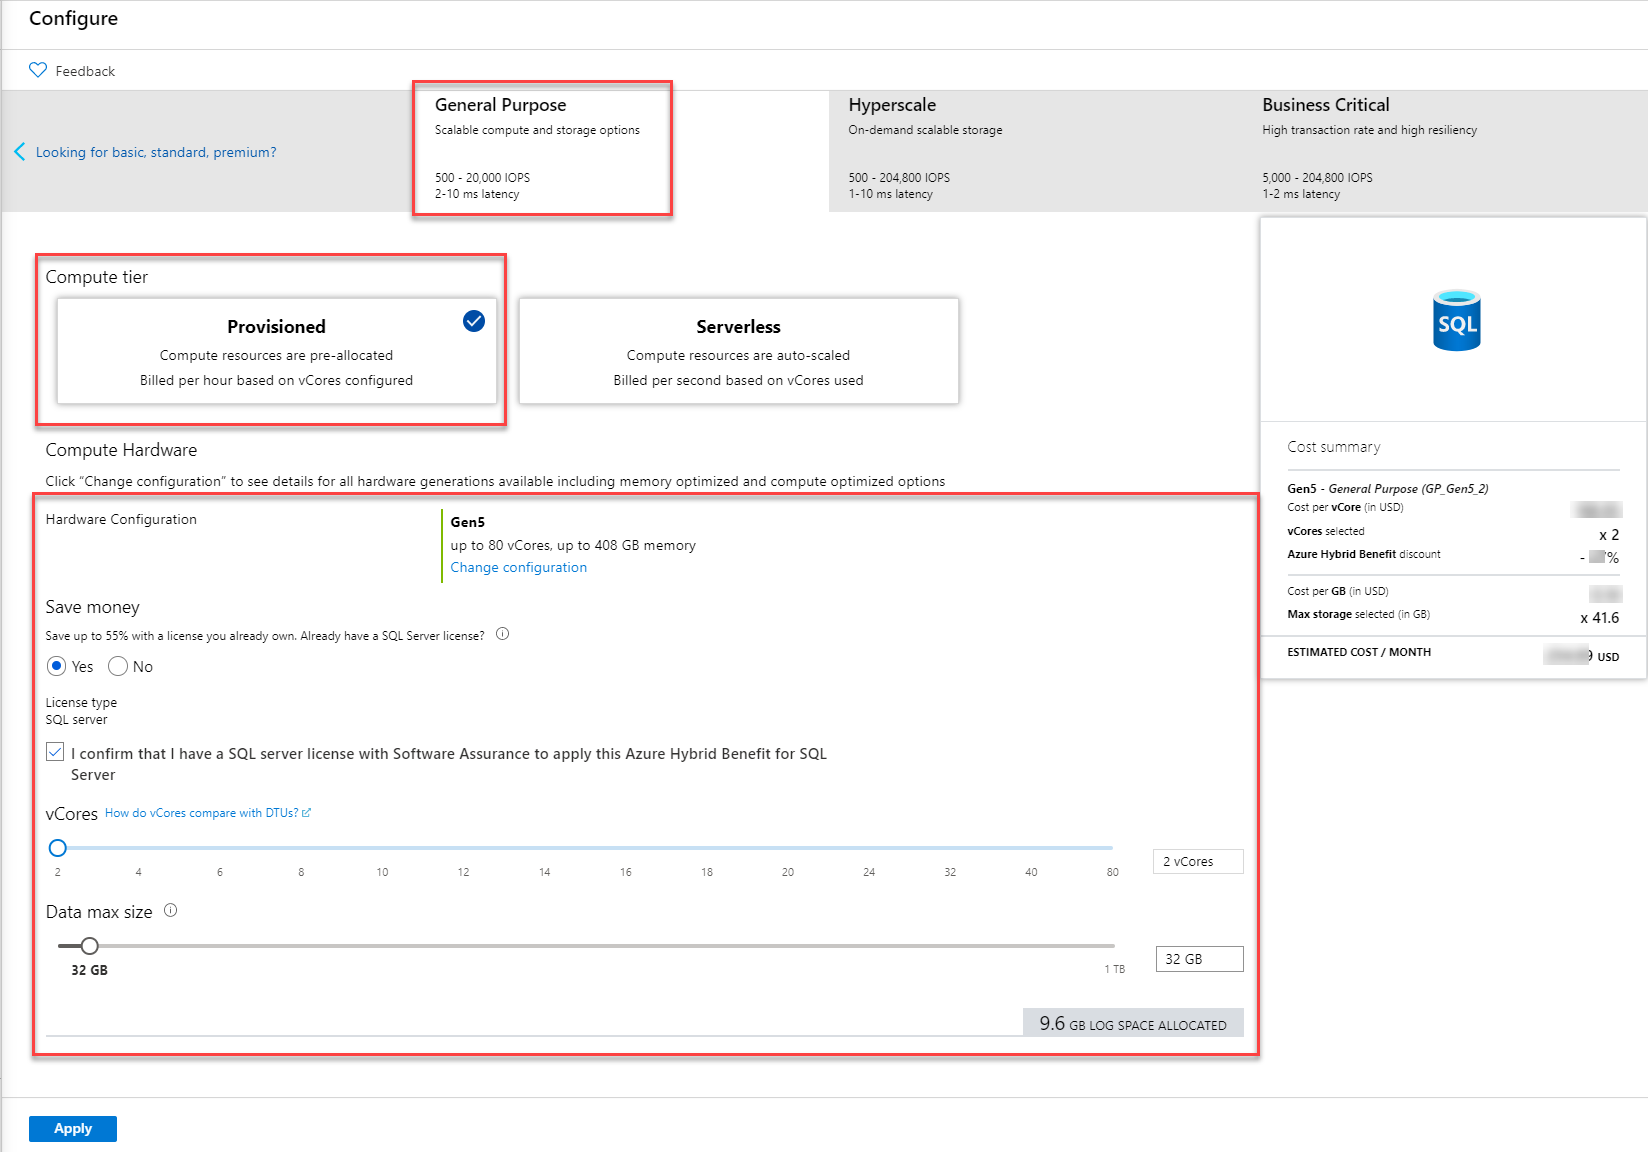Click the vCores slider handle
The height and width of the screenshot is (1152, 1648).
pyautogui.click(x=58, y=848)
